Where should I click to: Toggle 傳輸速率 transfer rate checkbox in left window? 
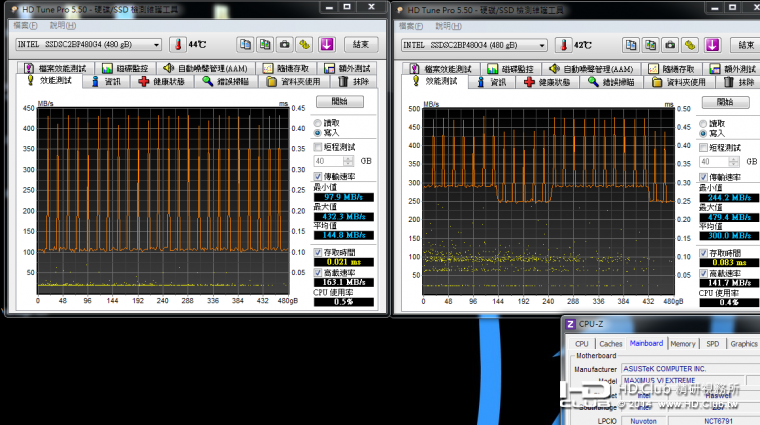(x=317, y=176)
